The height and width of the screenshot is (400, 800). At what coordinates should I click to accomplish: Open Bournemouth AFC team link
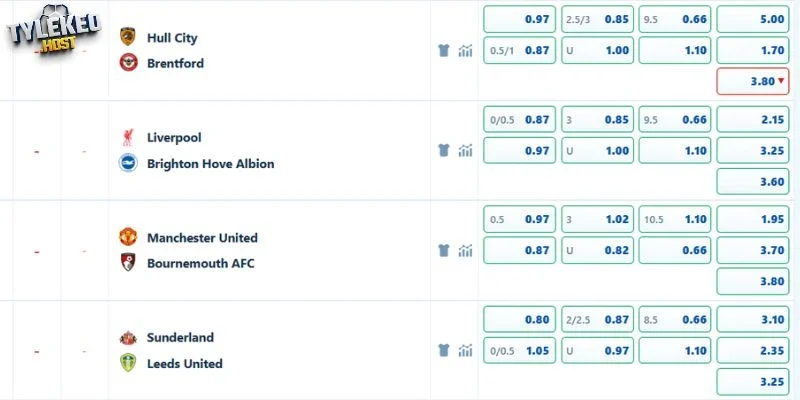click(x=201, y=264)
